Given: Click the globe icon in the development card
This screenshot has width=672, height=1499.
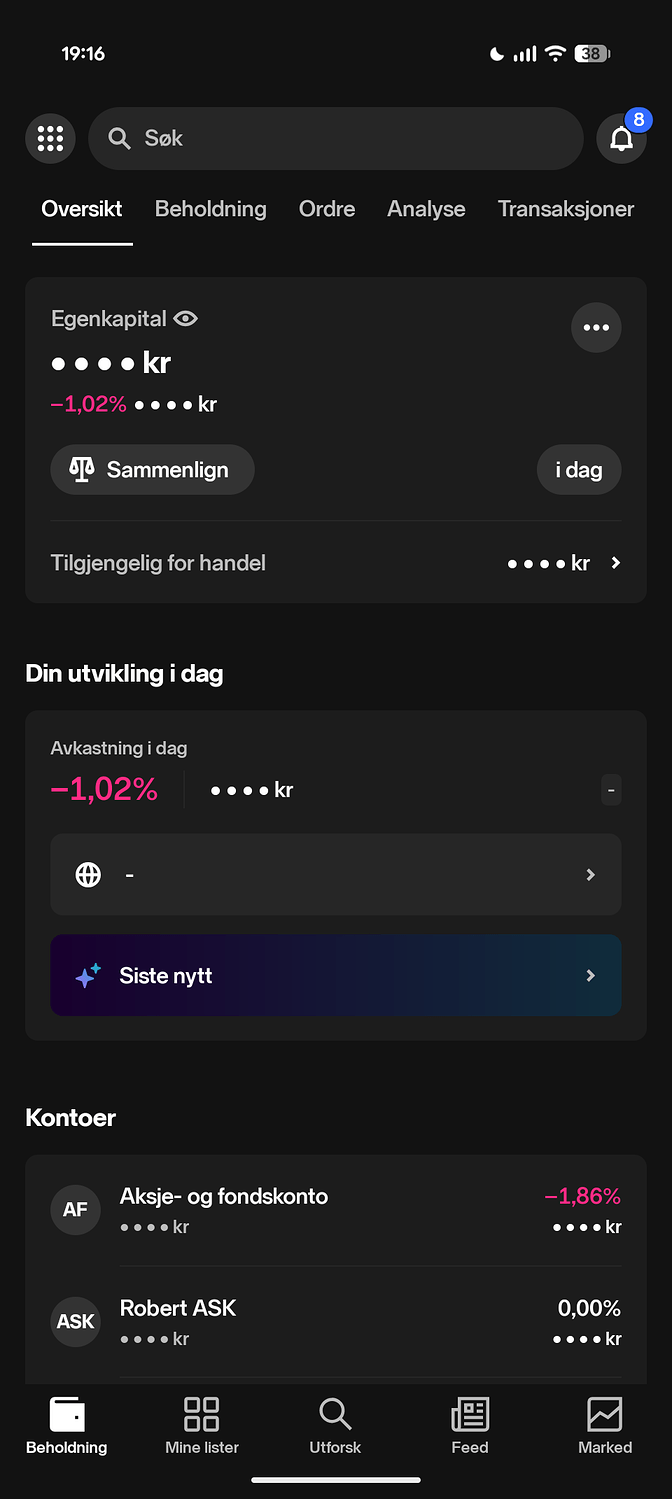Looking at the screenshot, I should (88, 874).
